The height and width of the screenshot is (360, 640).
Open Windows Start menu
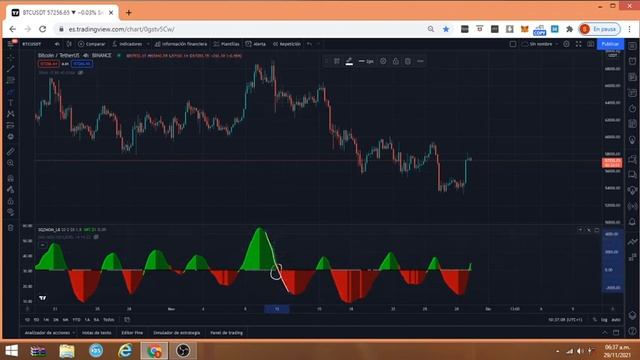[x=11, y=351]
